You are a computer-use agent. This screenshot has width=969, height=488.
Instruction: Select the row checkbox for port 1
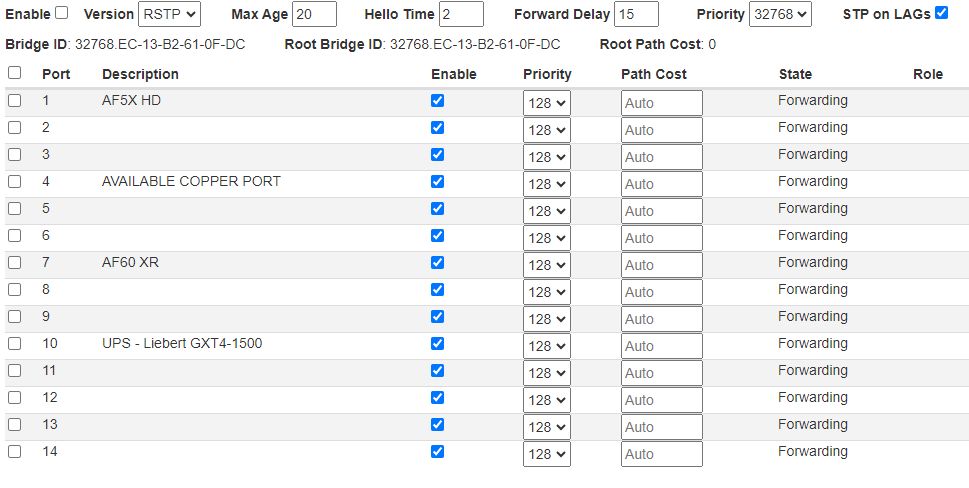click(x=14, y=100)
